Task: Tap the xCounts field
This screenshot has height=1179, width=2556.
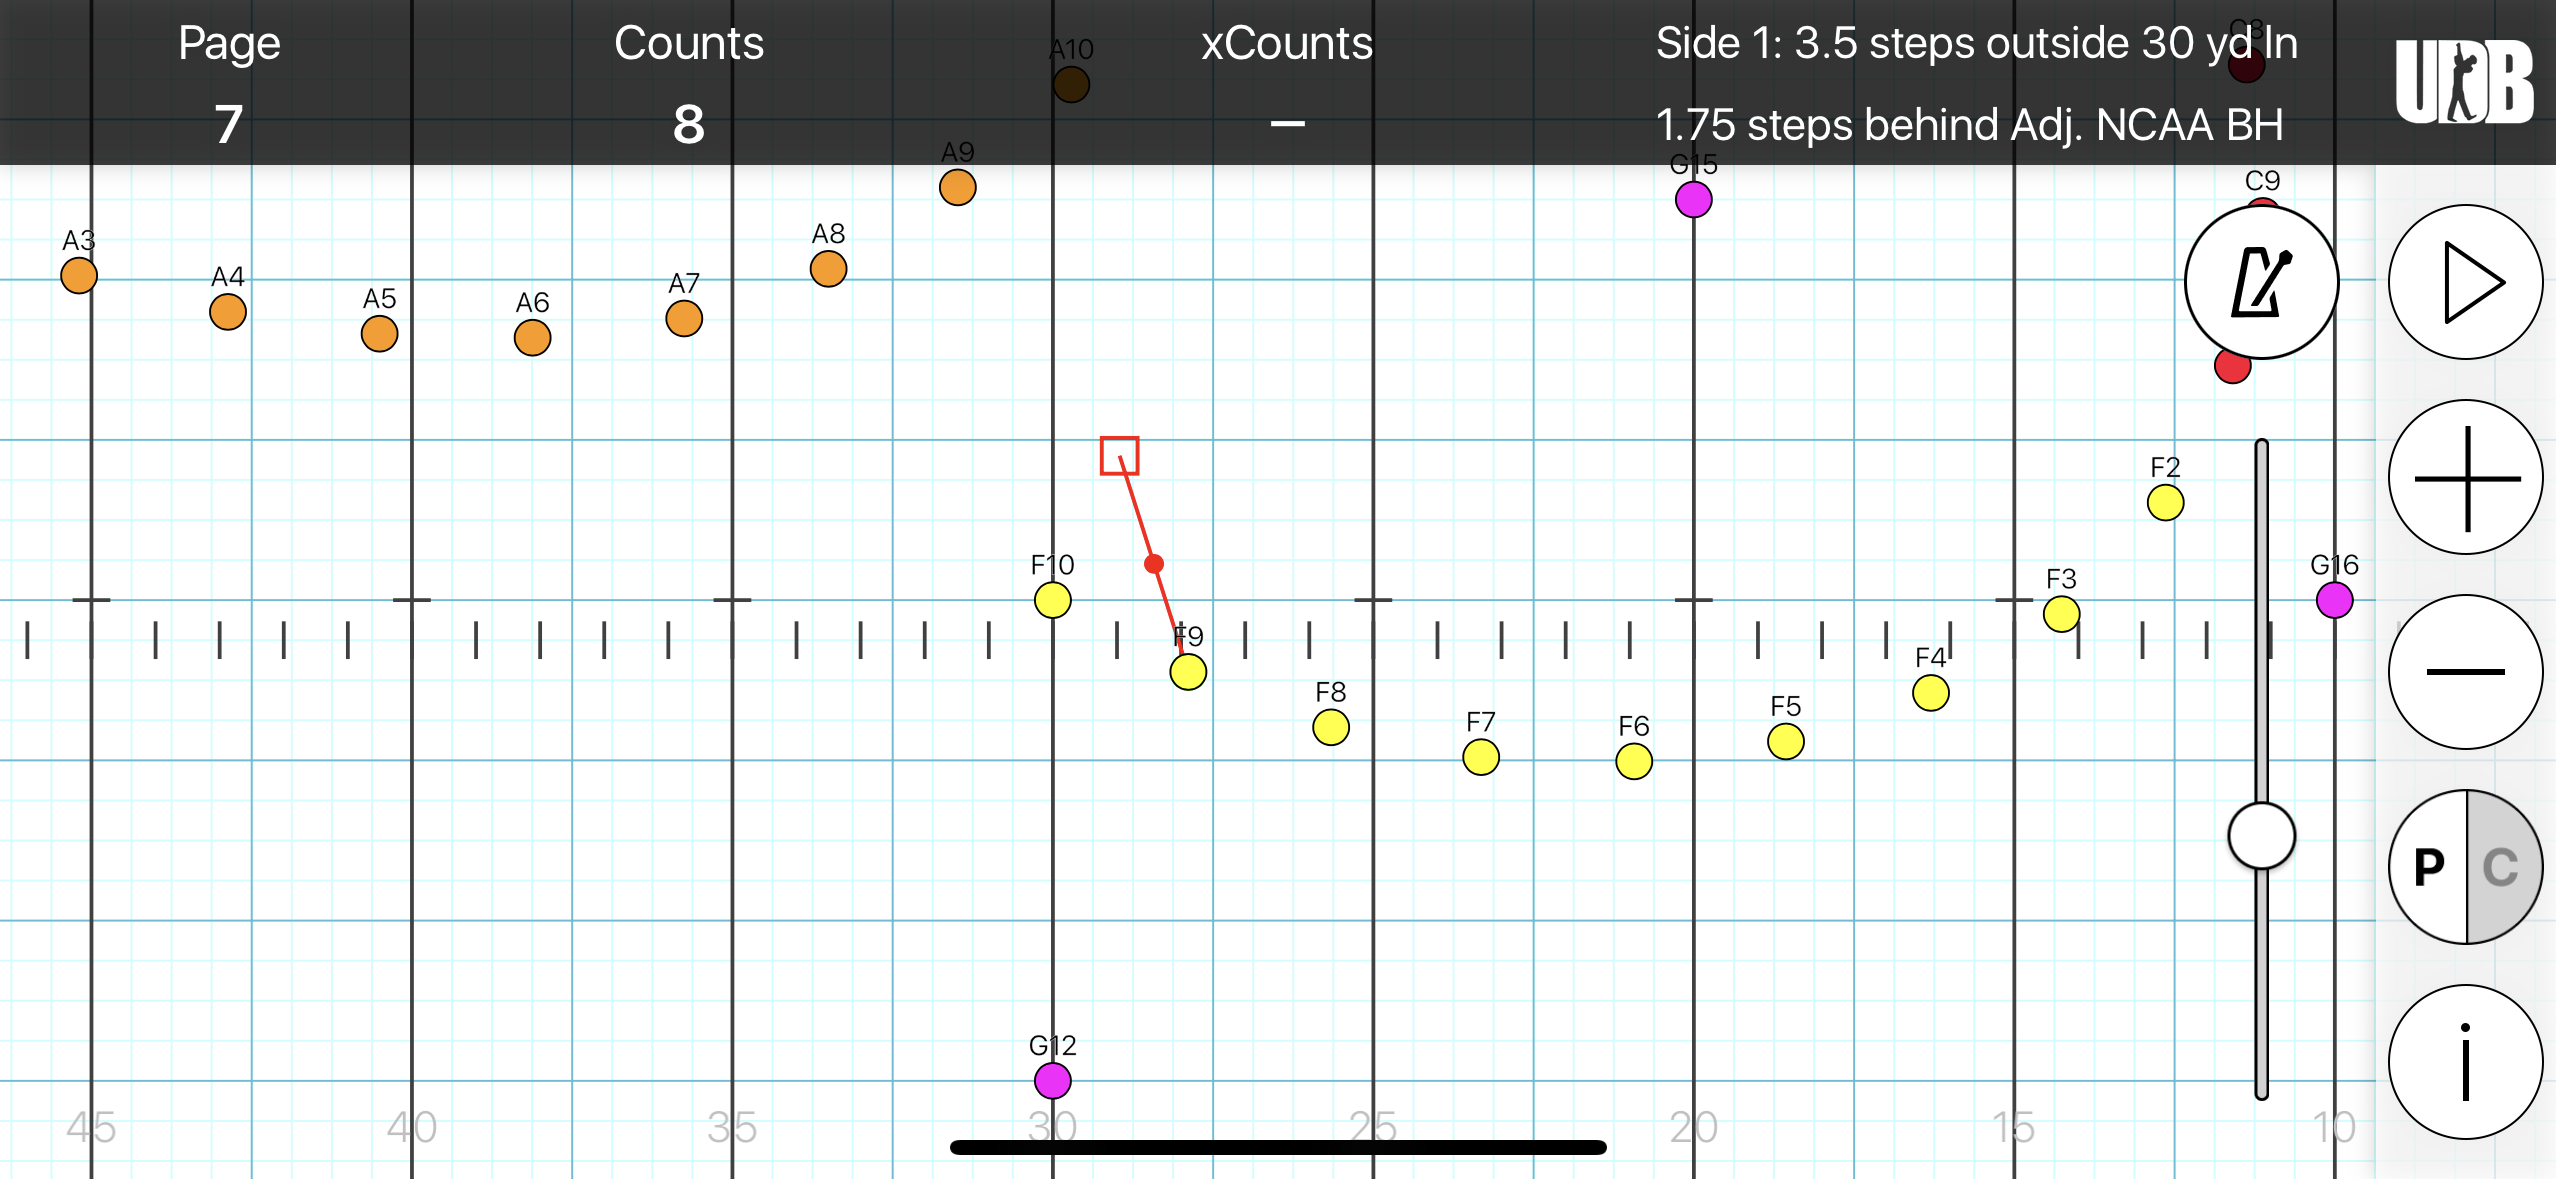Action: tap(1287, 84)
